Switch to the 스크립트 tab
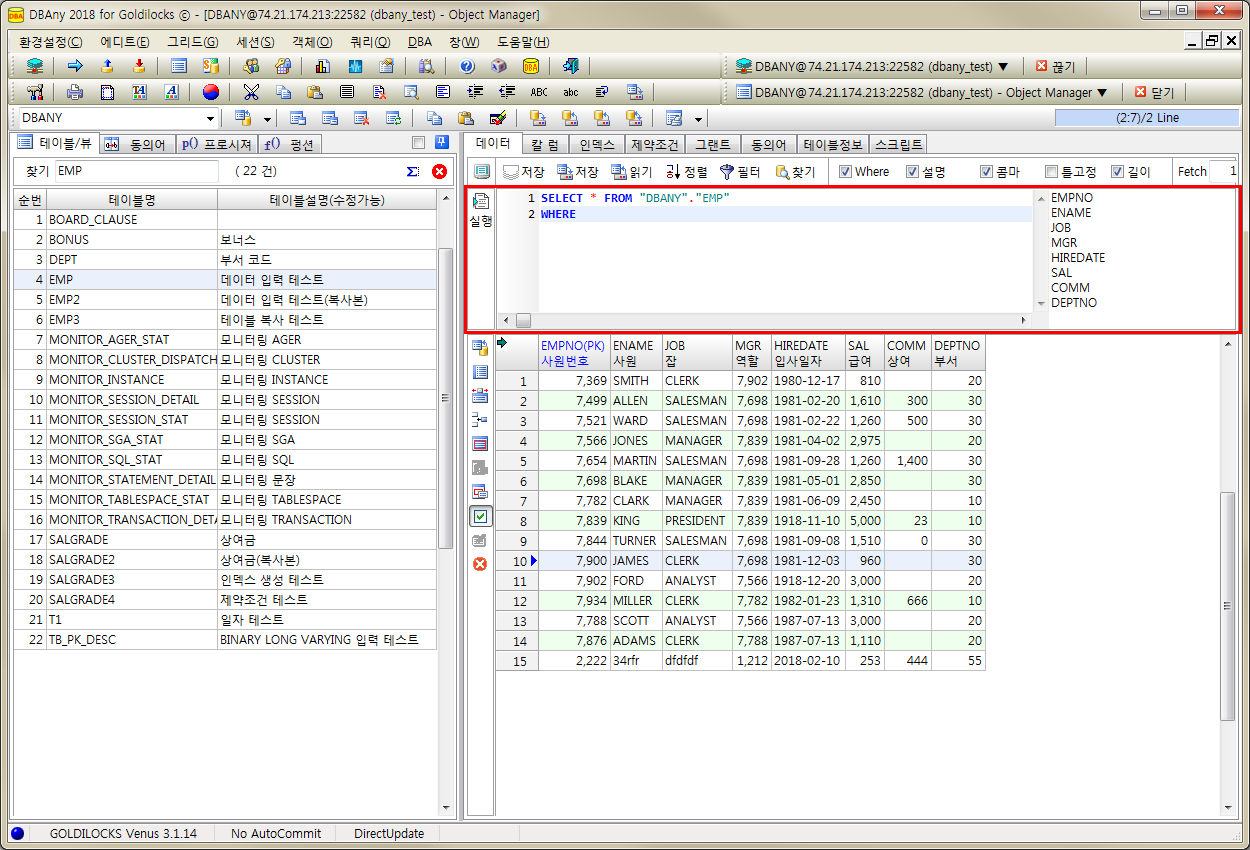The width and height of the screenshot is (1250, 850). point(898,144)
